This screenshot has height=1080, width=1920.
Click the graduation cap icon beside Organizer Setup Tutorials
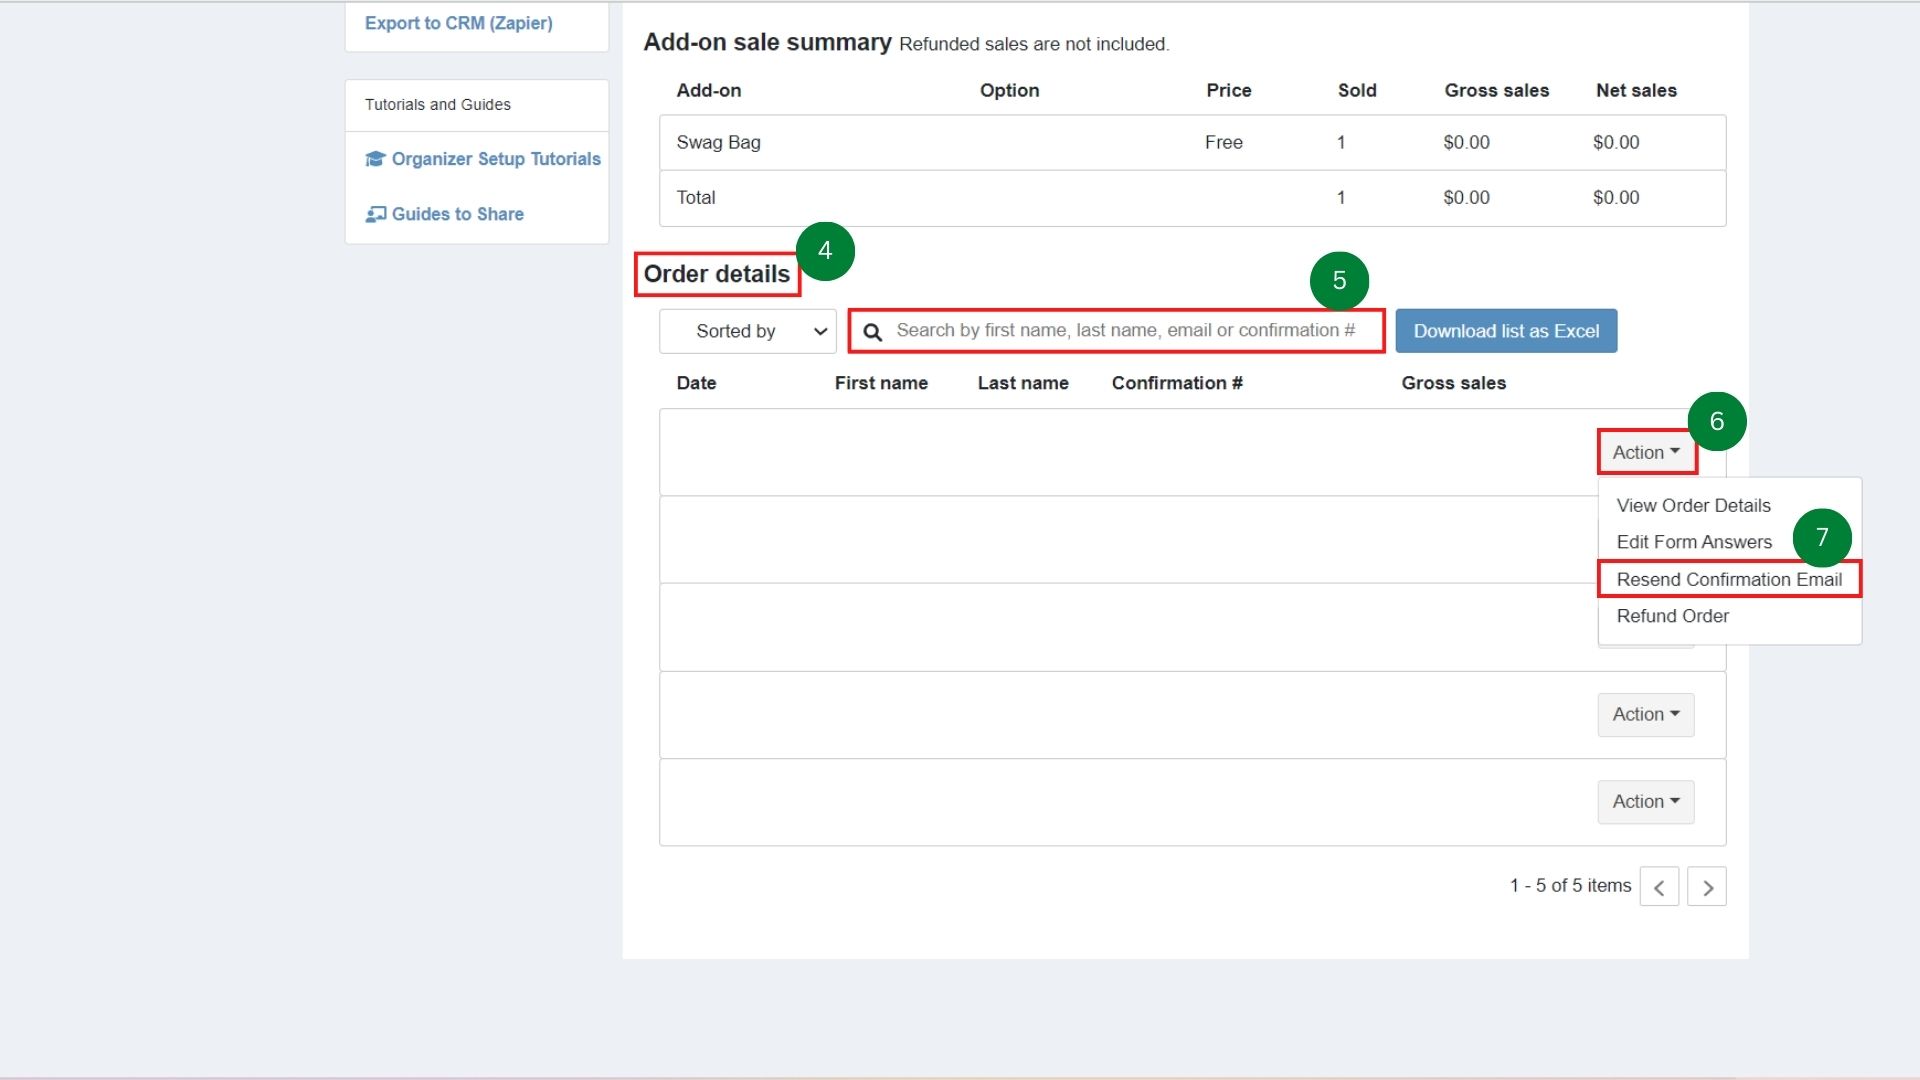click(376, 159)
